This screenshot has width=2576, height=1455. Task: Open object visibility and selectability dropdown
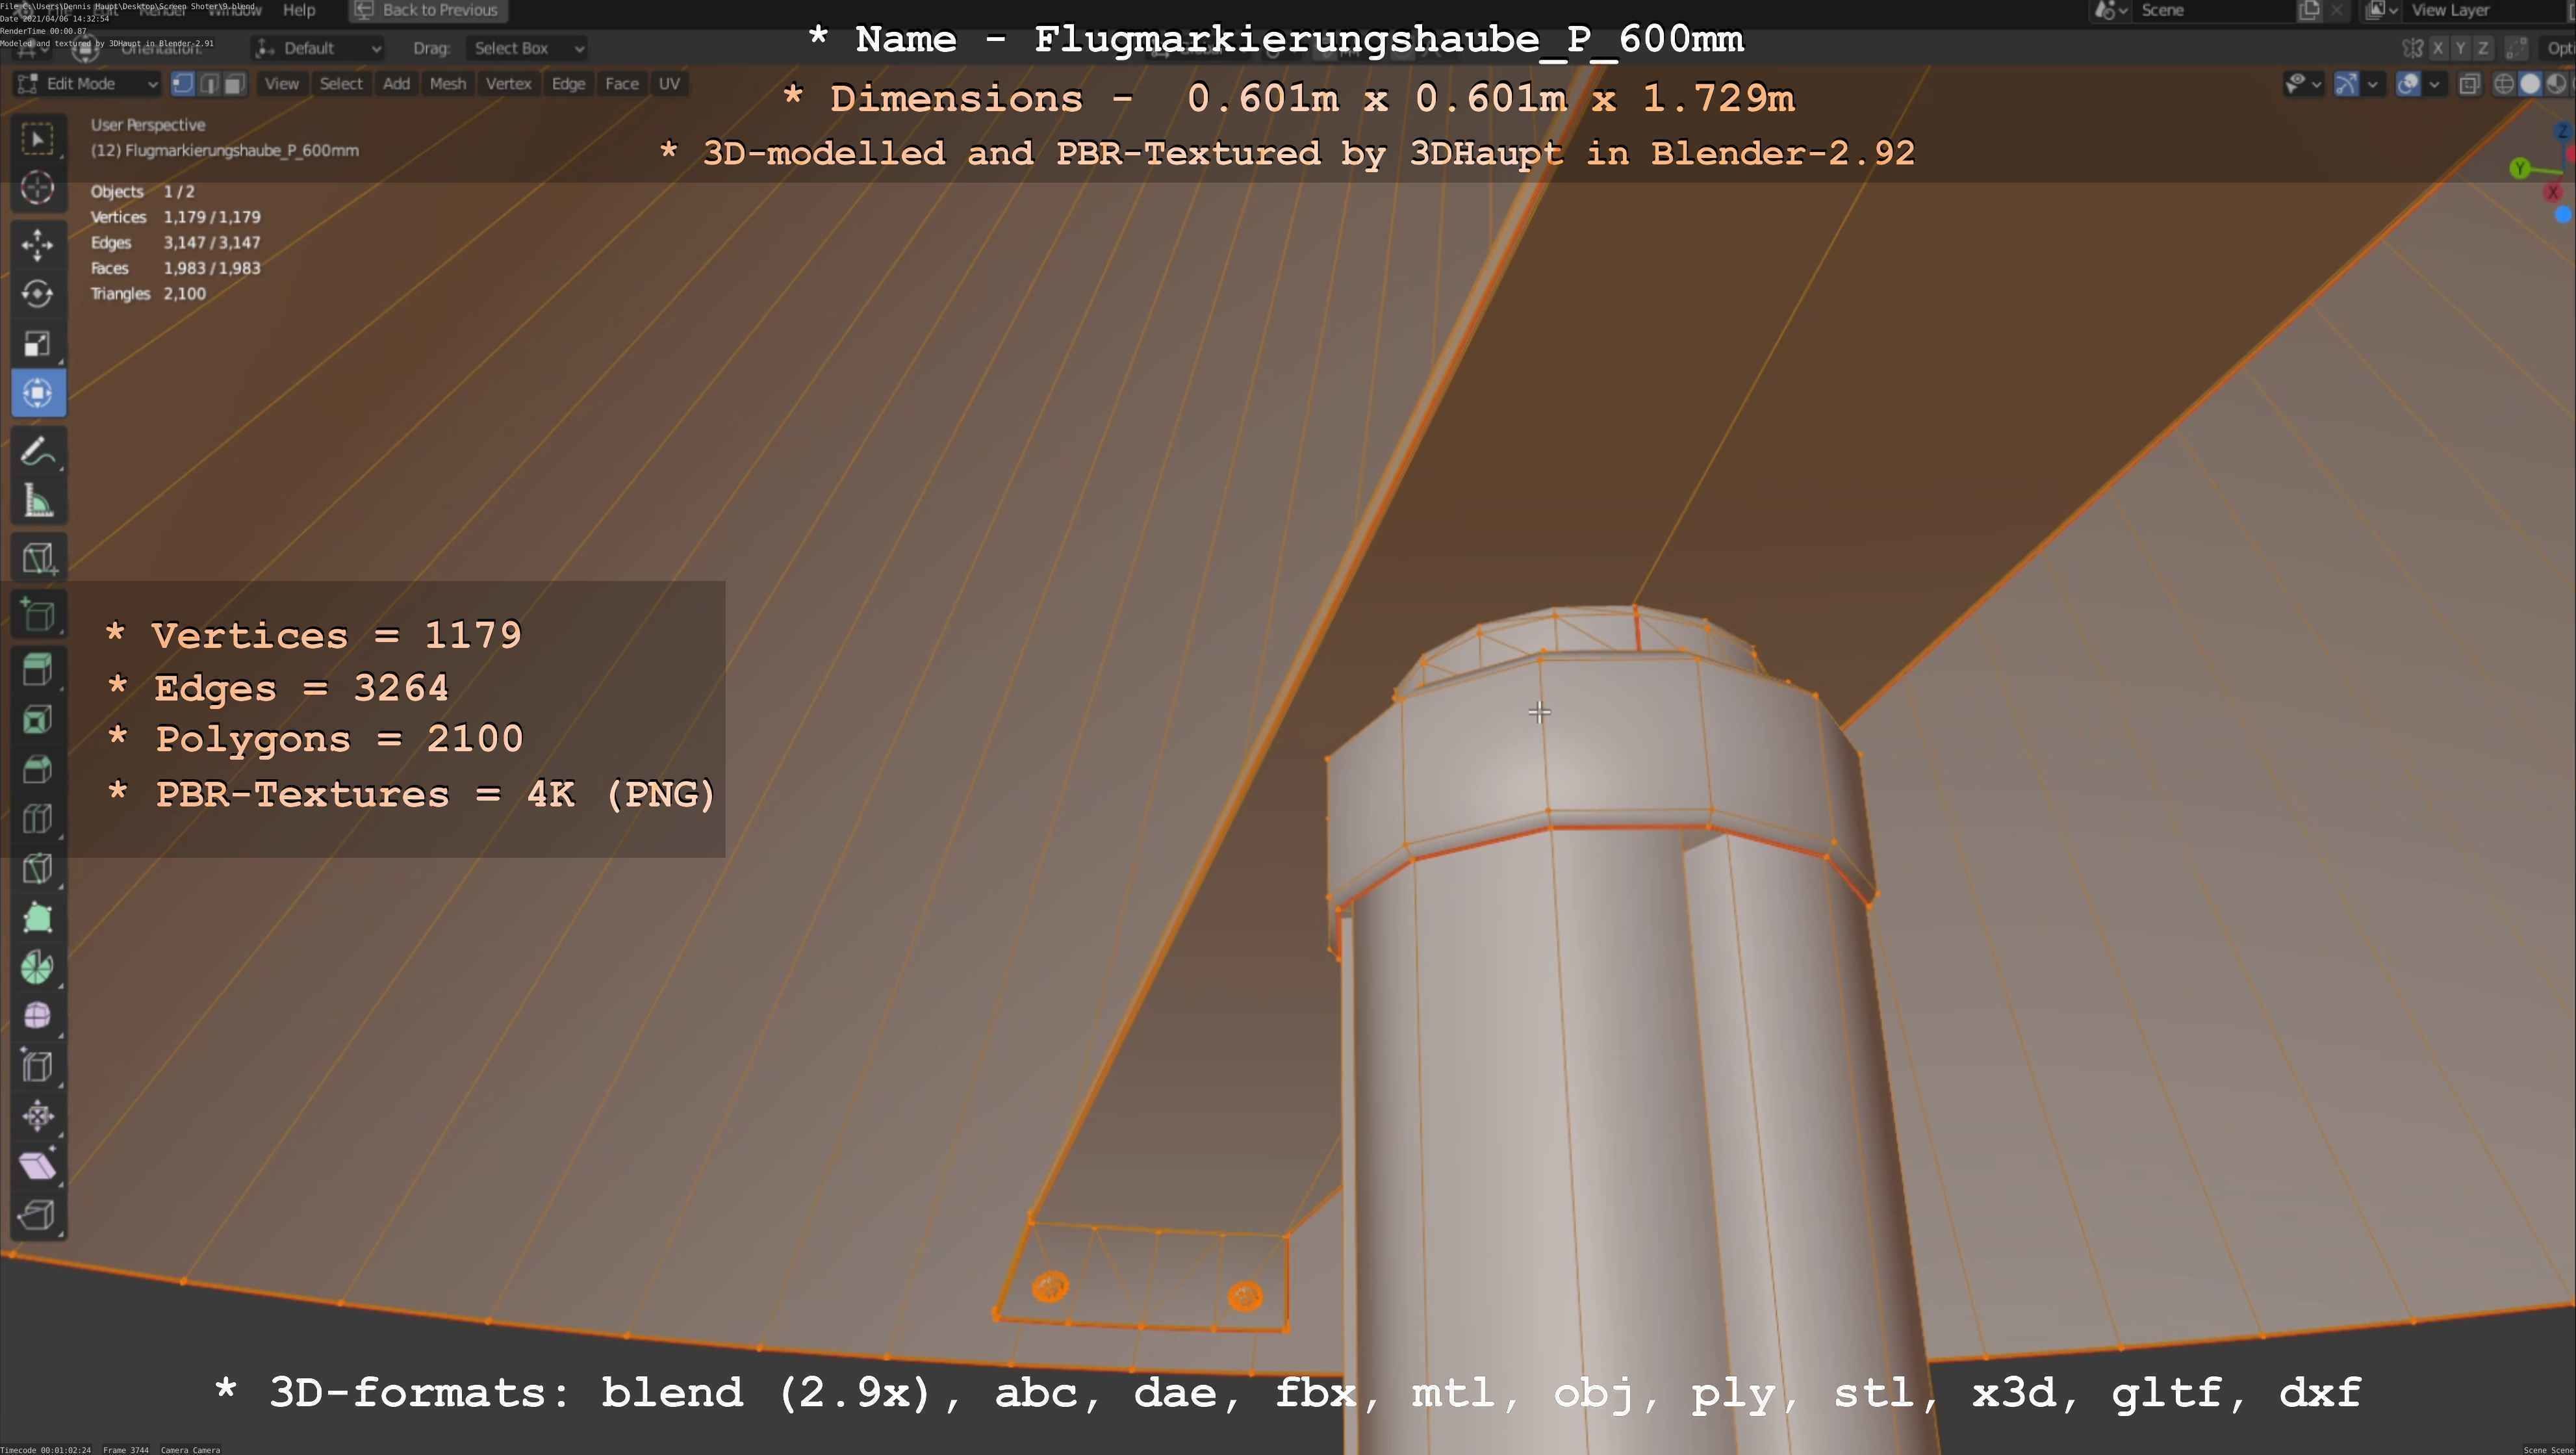(x=2304, y=84)
